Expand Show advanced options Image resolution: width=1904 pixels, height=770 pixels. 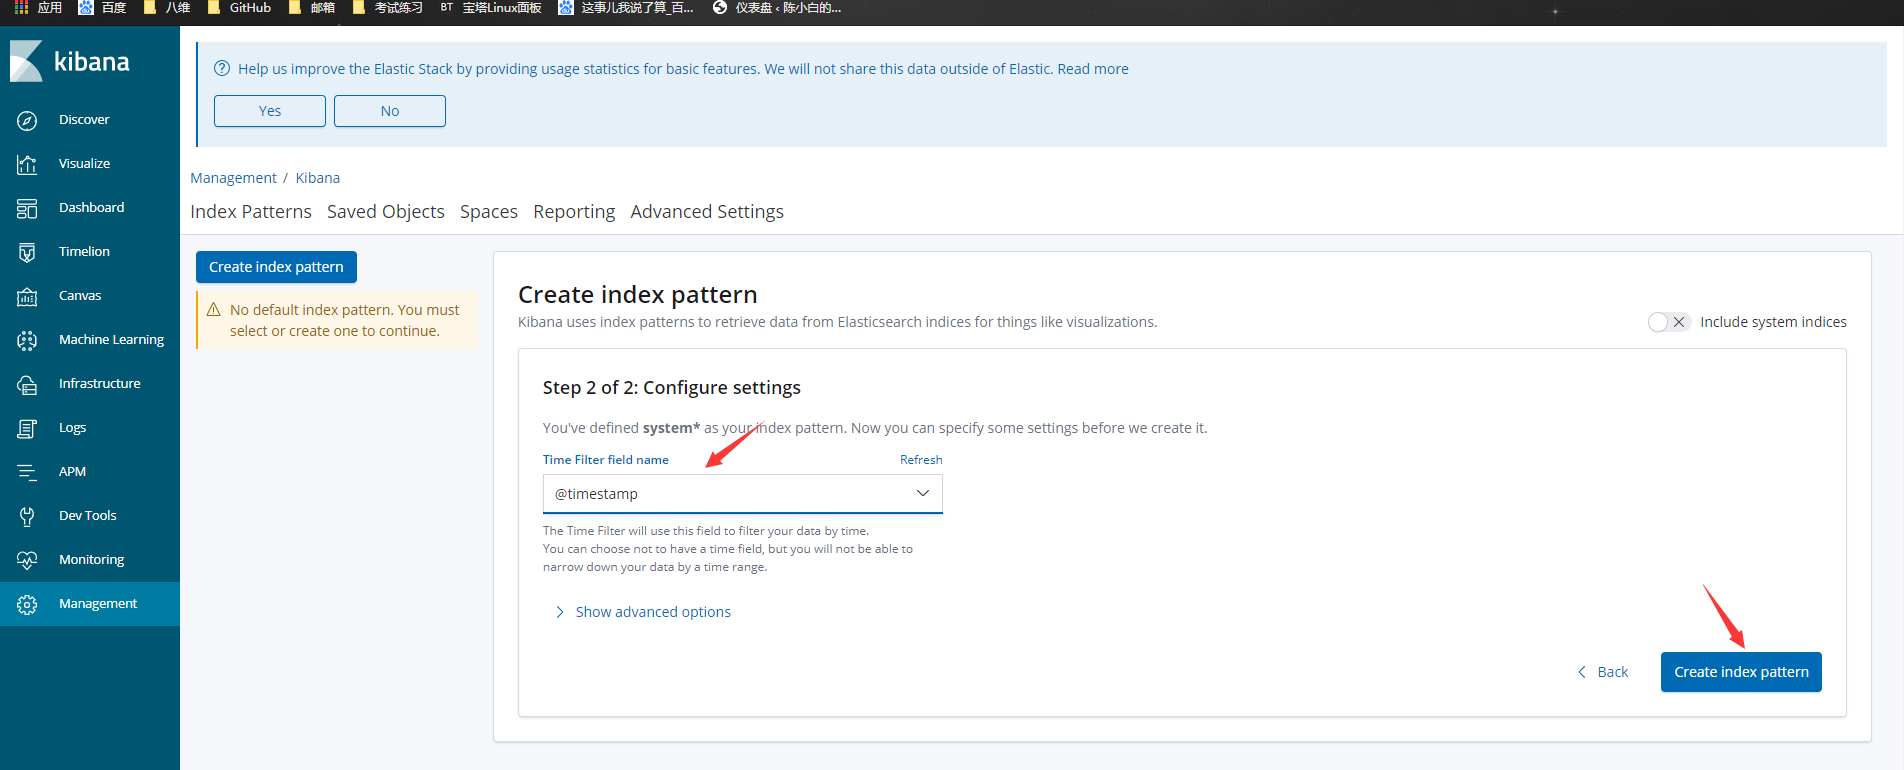click(643, 612)
